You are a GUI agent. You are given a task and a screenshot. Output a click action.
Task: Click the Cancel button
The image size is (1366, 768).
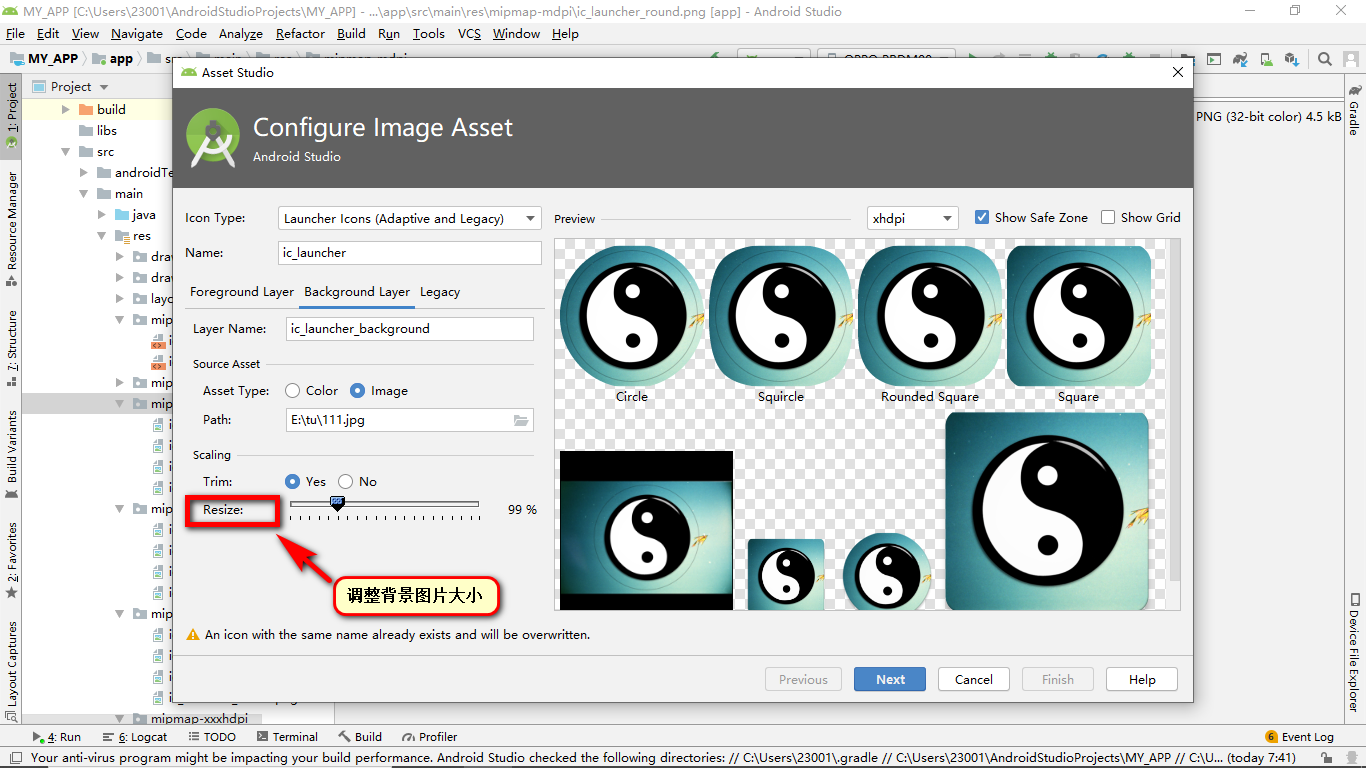[973, 679]
